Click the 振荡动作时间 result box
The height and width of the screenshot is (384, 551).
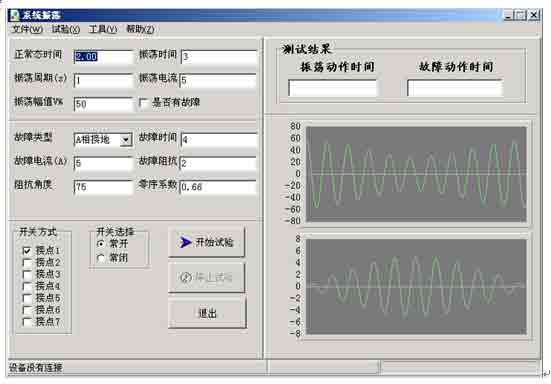(332, 88)
